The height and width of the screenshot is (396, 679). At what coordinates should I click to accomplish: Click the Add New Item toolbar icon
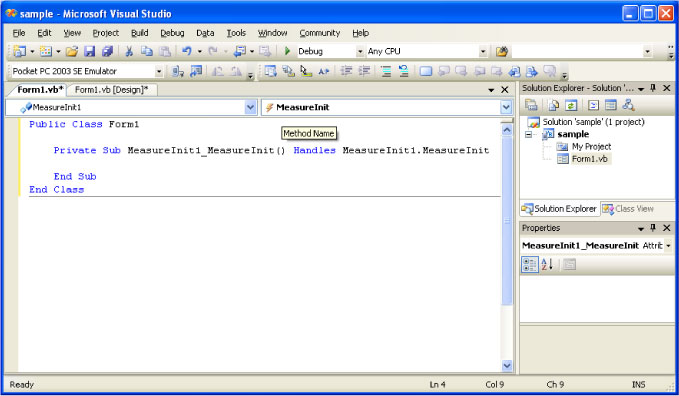[x=45, y=51]
